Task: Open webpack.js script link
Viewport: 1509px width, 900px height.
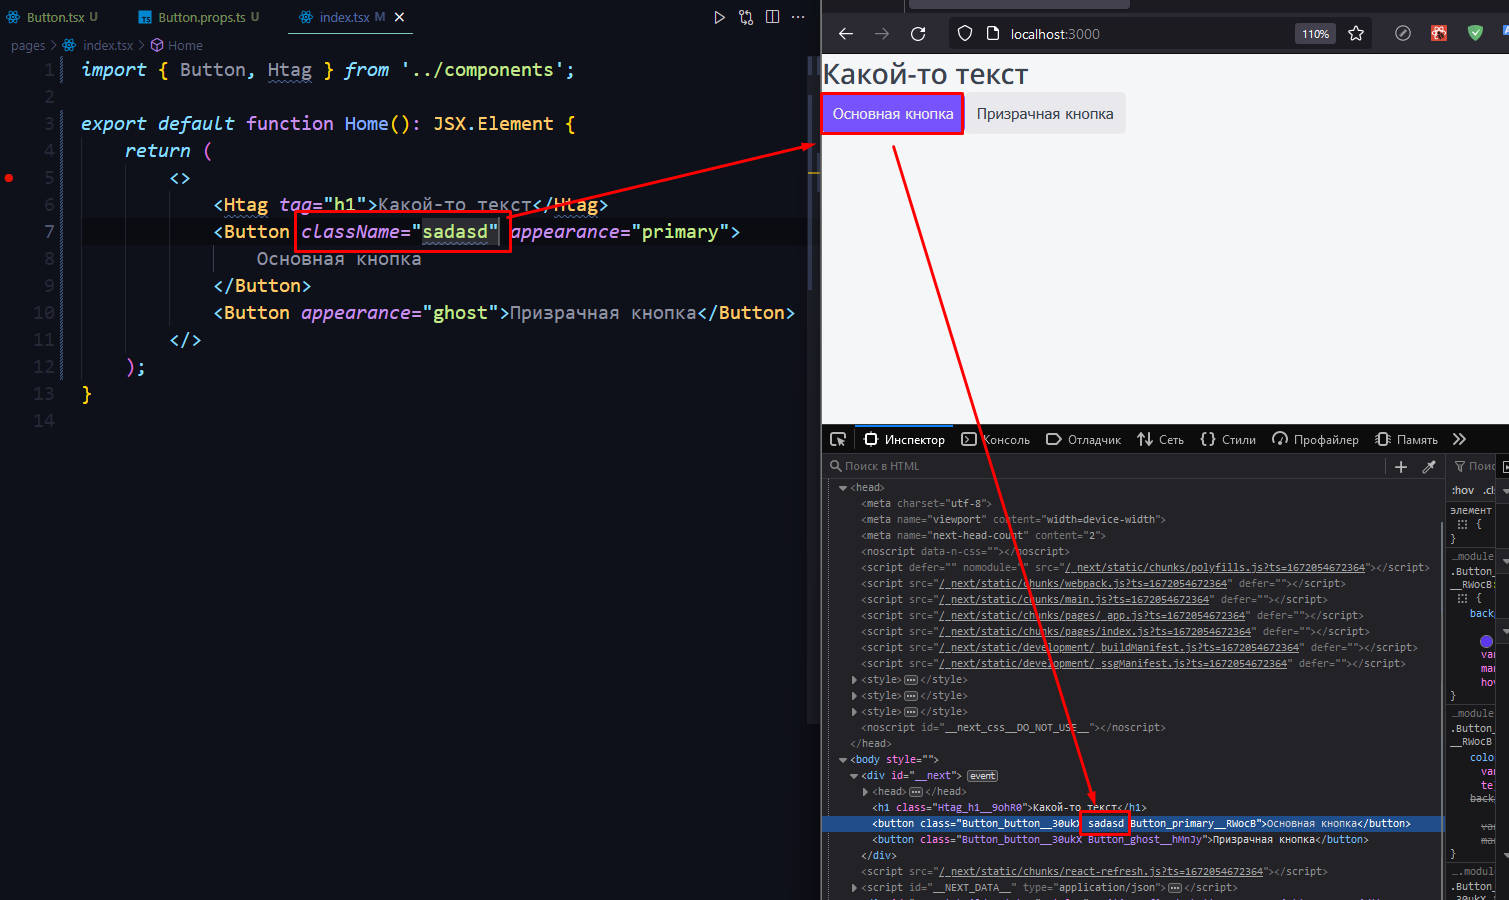Action: tap(1083, 584)
